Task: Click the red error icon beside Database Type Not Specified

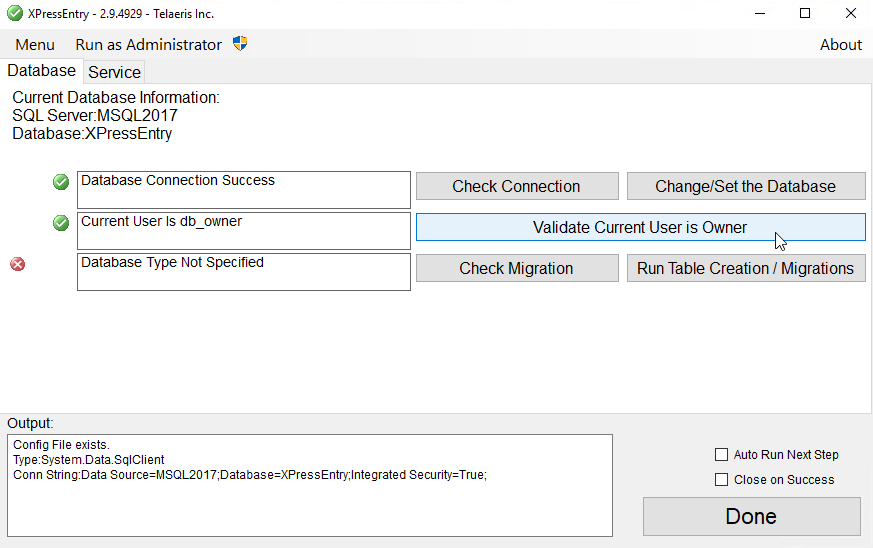Action: tap(18, 264)
